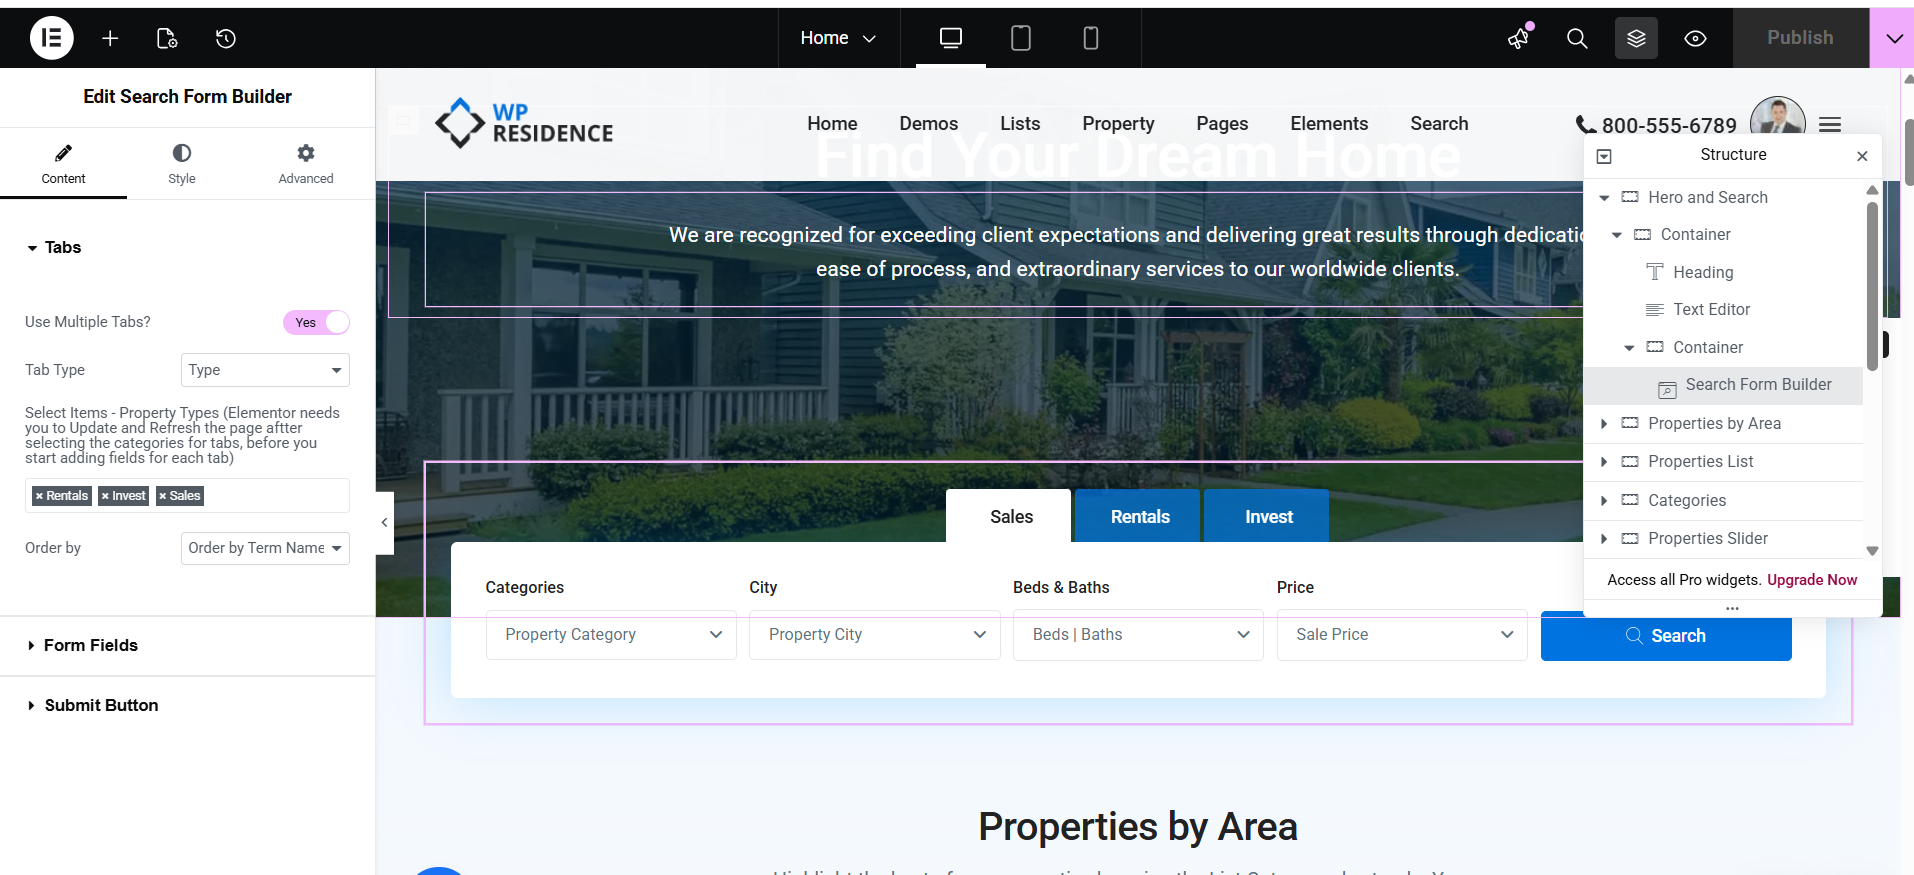Open the Elementor logo menu
The height and width of the screenshot is (875, 1914).
(x=51, y=38)
